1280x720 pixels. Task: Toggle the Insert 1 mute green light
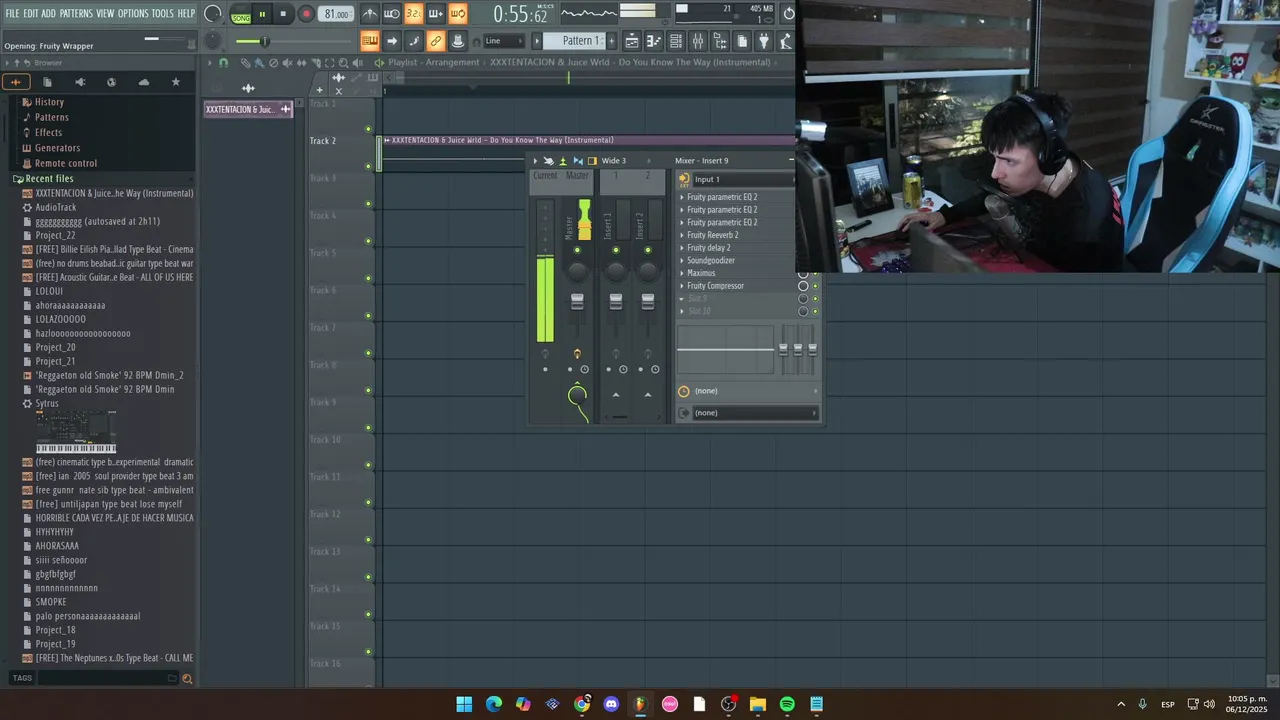click(x=616, y=250)
